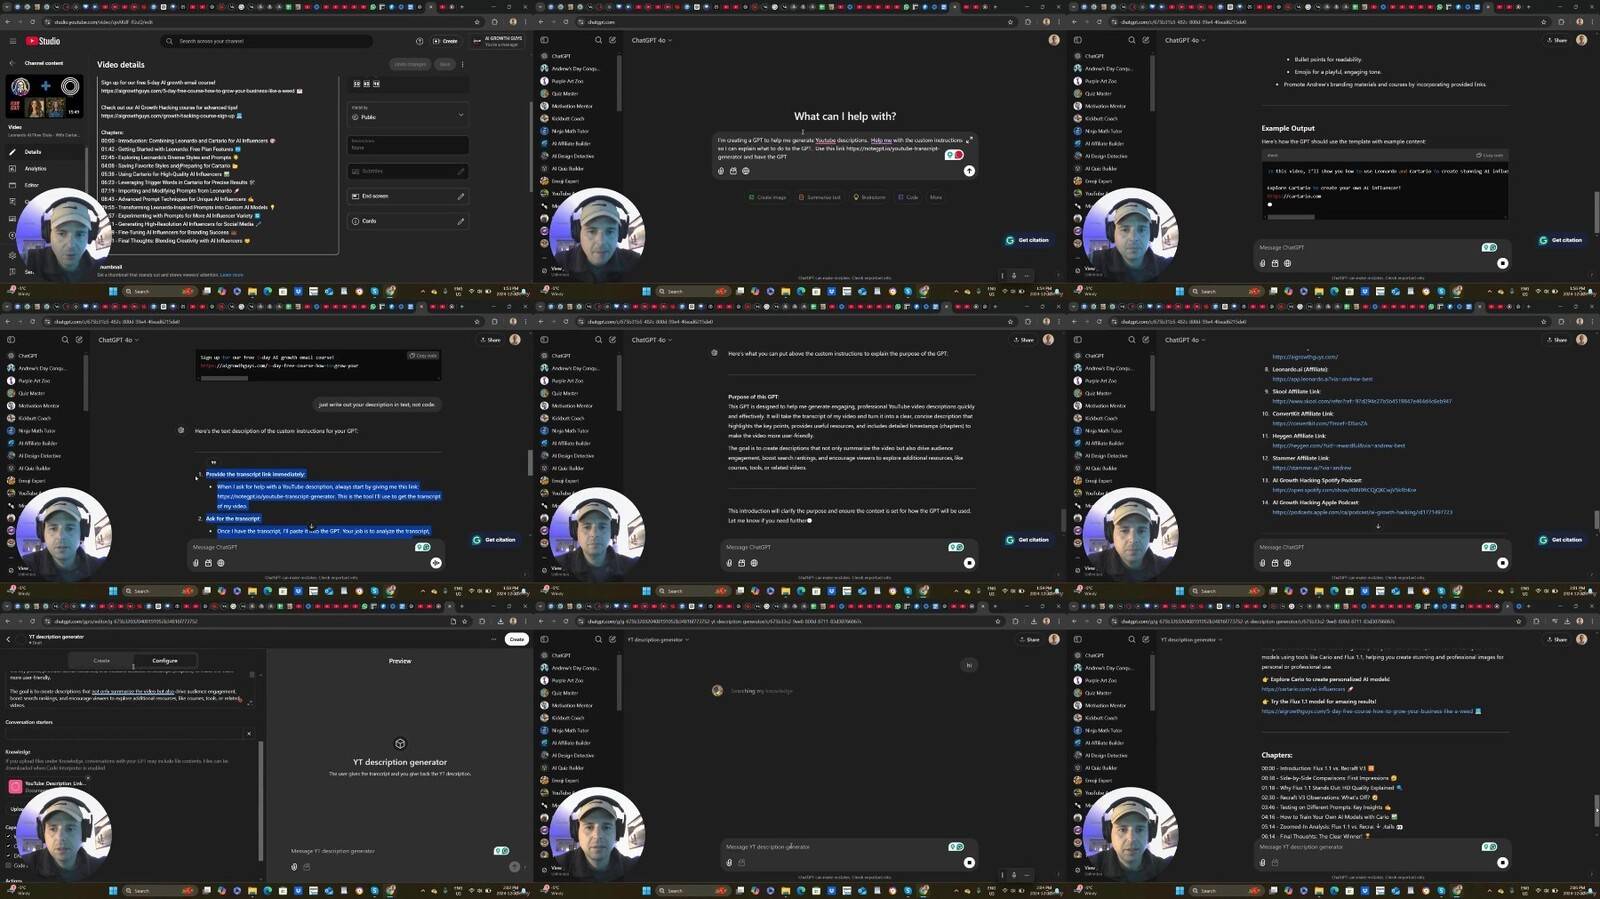Open the help icon in YouTube Studio header
The width and height of the screenshot is (1600, 899).
(419, 41)
